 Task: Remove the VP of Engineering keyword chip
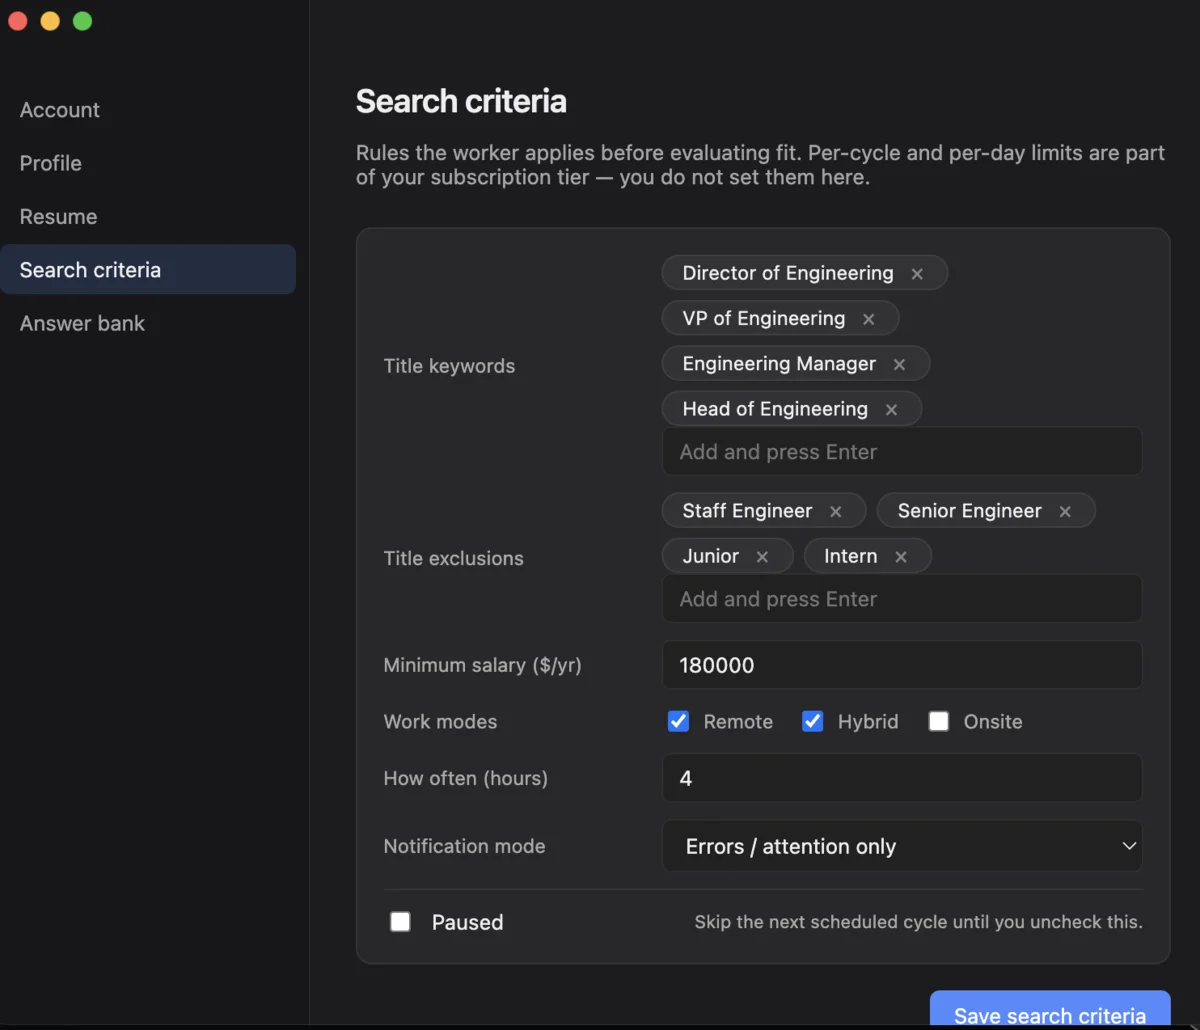tap(868, 319)
